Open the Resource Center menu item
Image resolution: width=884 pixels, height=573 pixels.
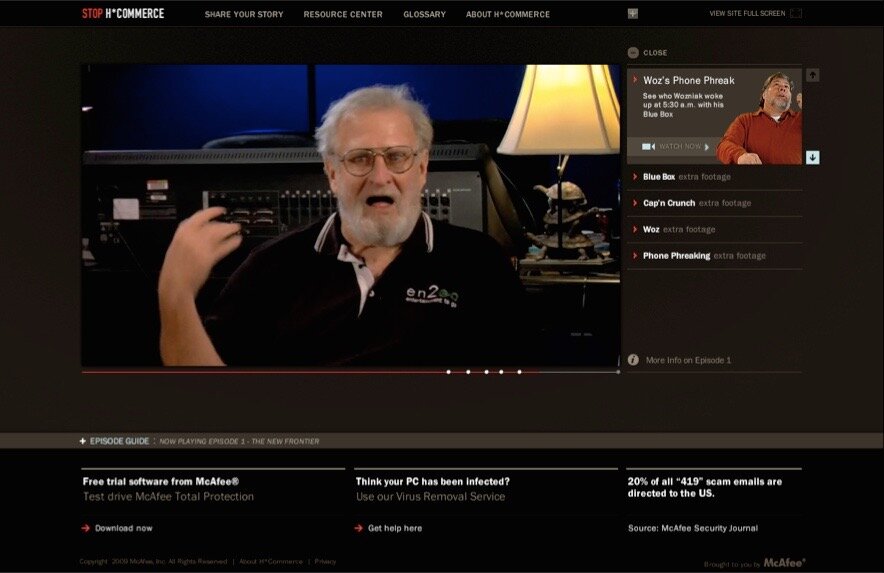[x=343, y=14]
